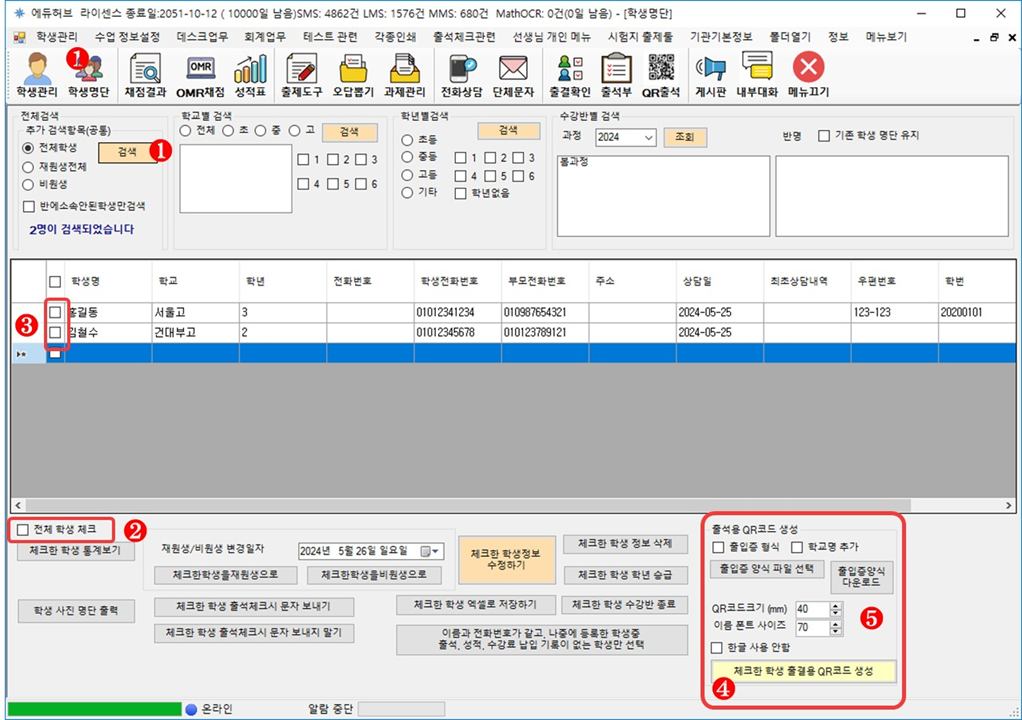This screenshot has width=1022, height=720.
Task: Open the 출석체크관련 menu
Action: pyautogui.click(x=464, y=36)
